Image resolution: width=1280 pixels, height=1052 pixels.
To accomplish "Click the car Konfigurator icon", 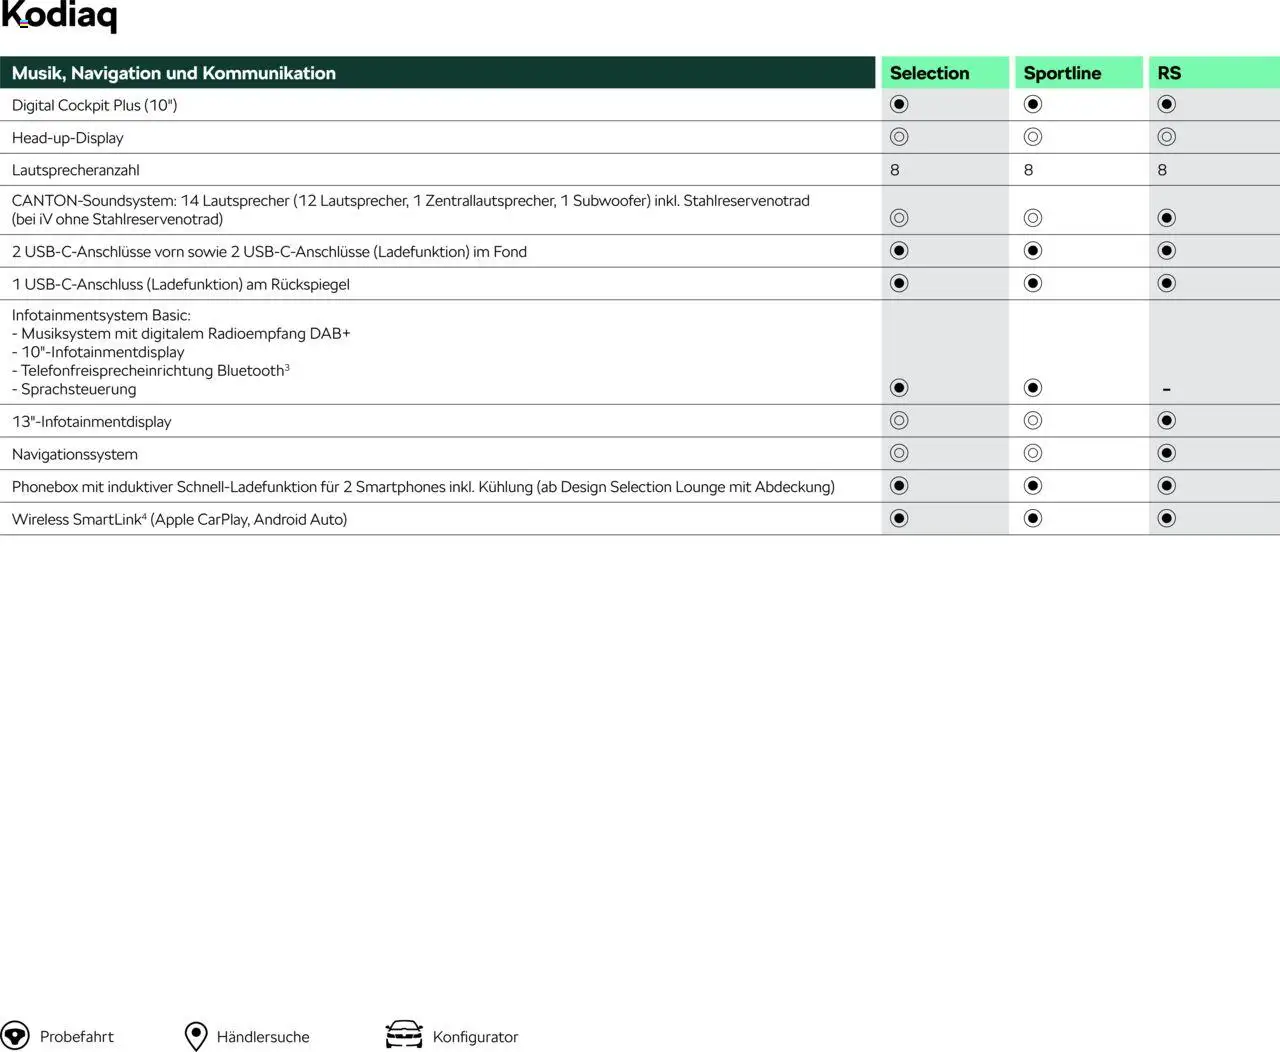I will pyautogui.click(x=404, y=1035).
